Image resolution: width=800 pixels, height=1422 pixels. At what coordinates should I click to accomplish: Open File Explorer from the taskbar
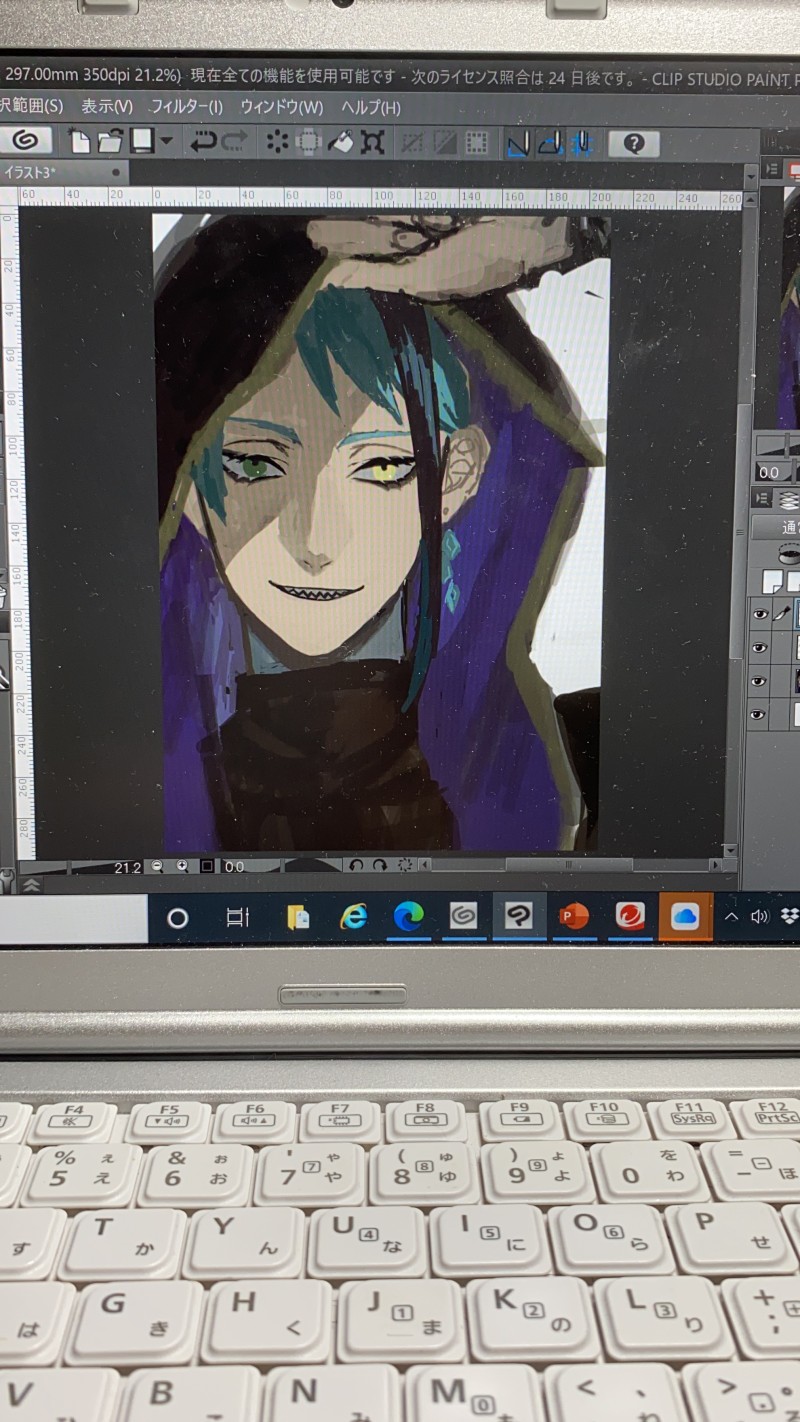[x=297, y=918]
